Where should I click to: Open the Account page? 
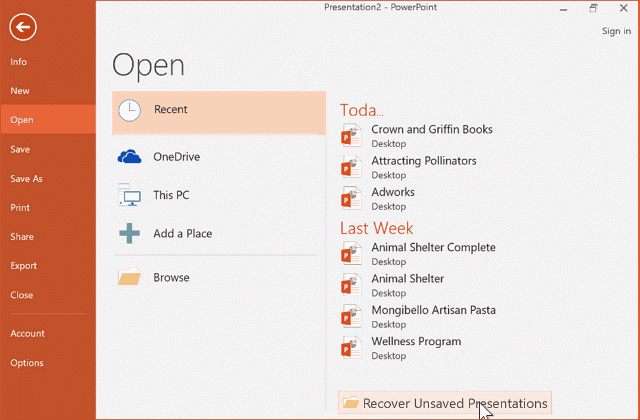point(48,333)
